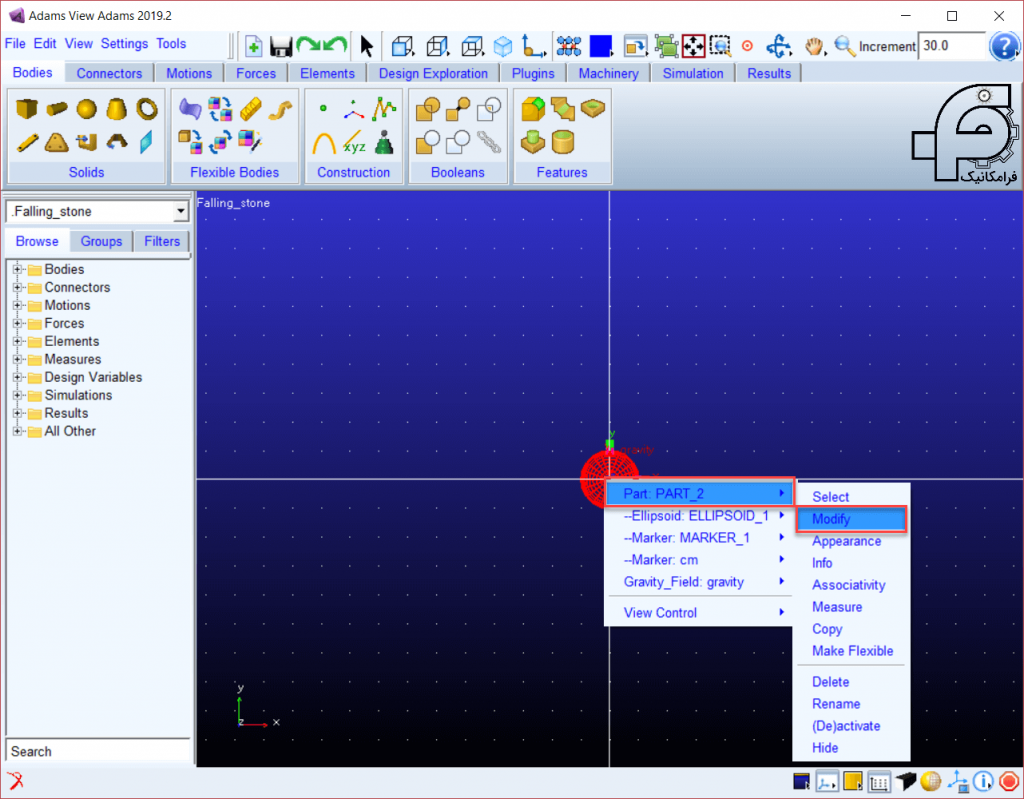Click the Search field in browser
Screen dimensions: 1024x799
[x=97, y=751]
